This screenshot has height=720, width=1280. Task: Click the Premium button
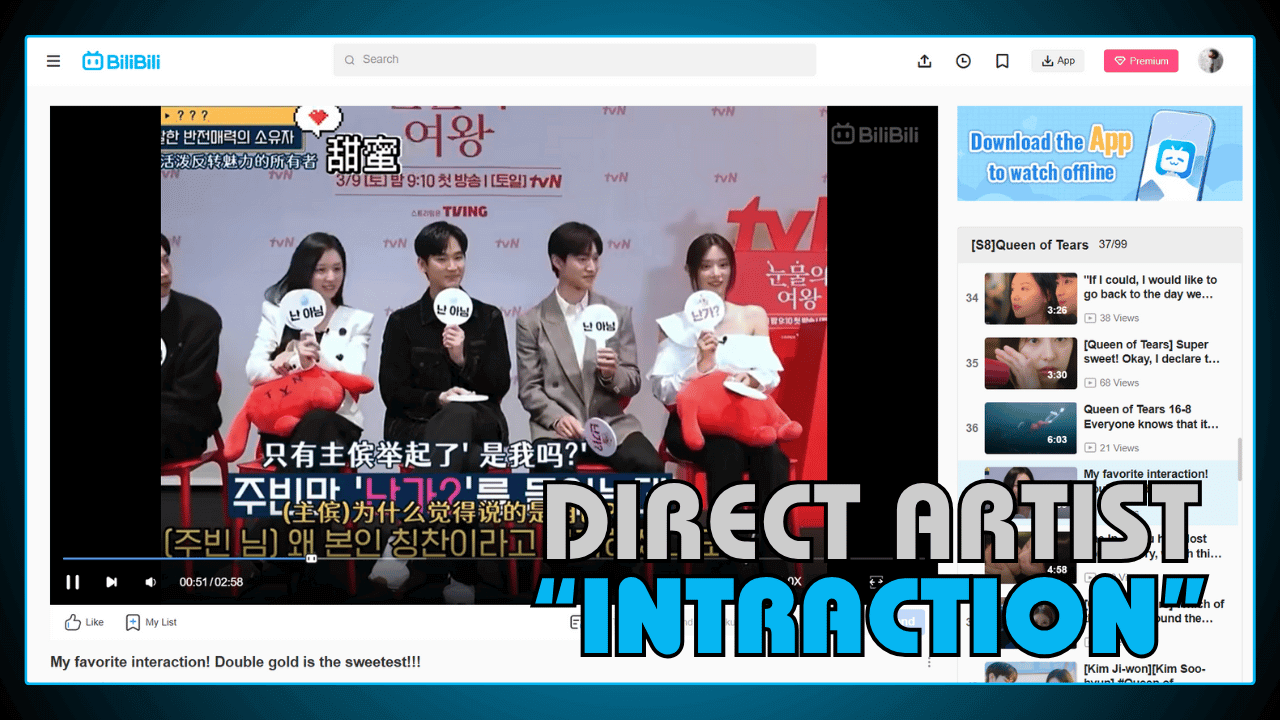click(1141, 61)
